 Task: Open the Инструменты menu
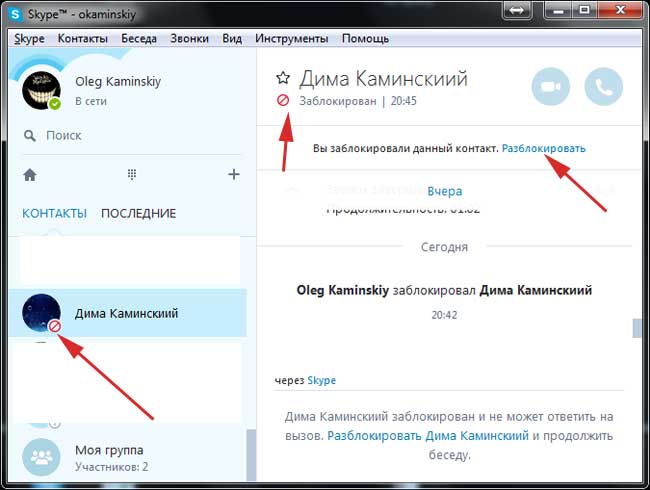coord(291,39)
